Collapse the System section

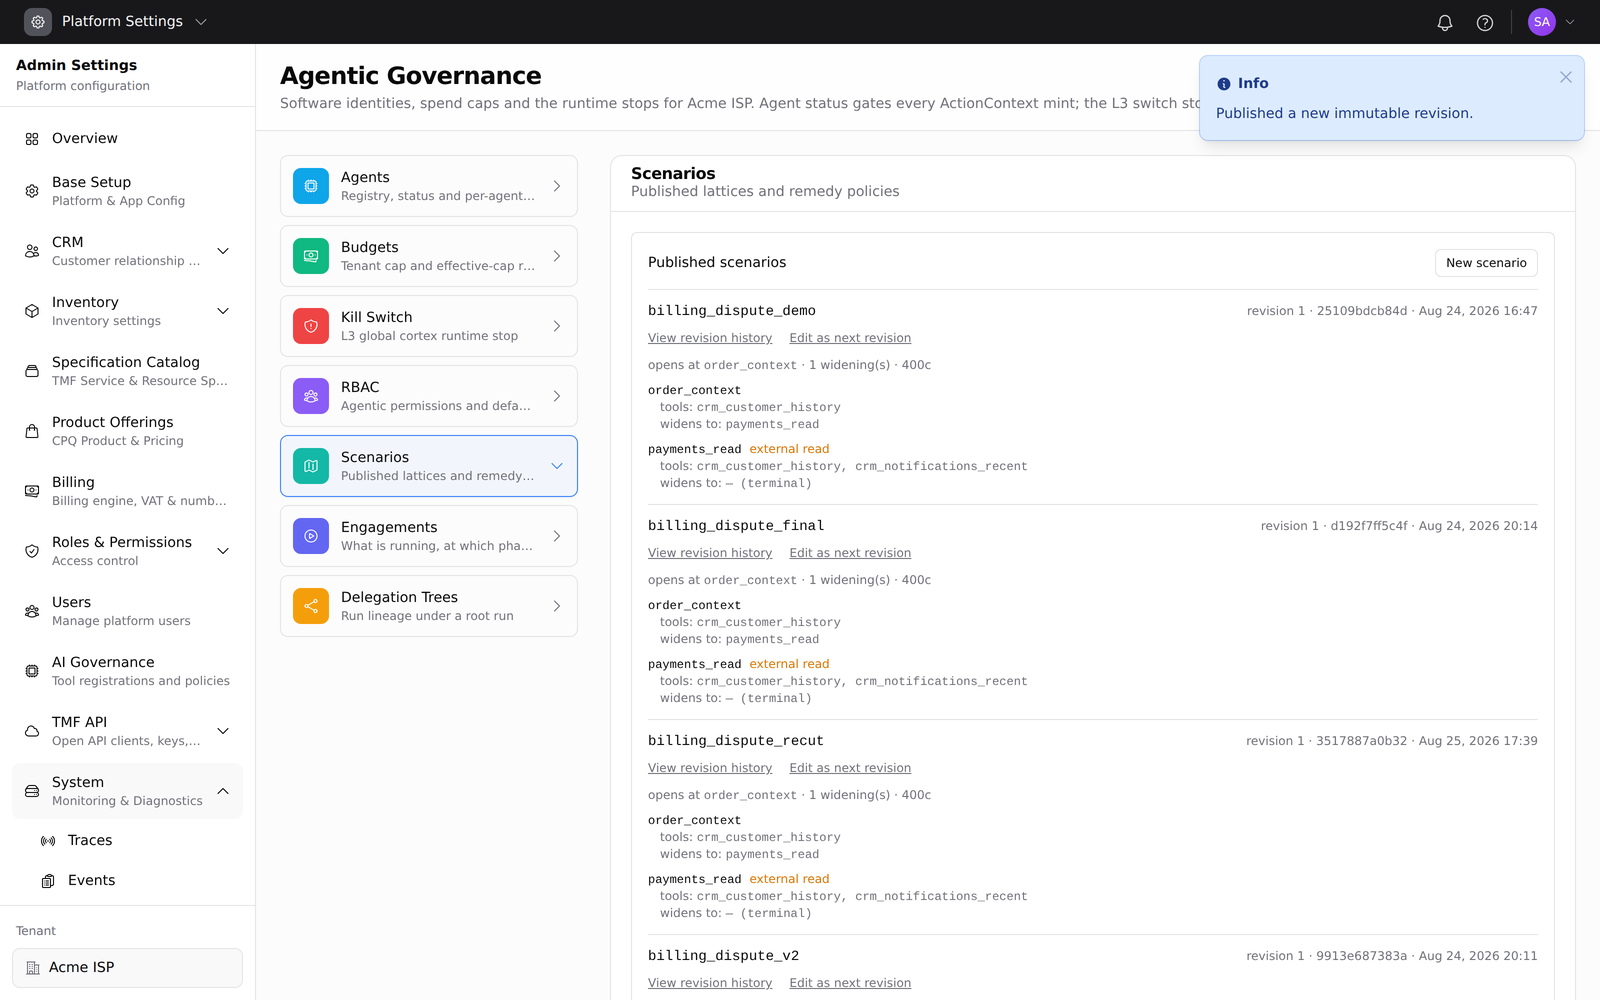(x=223, y=791)
